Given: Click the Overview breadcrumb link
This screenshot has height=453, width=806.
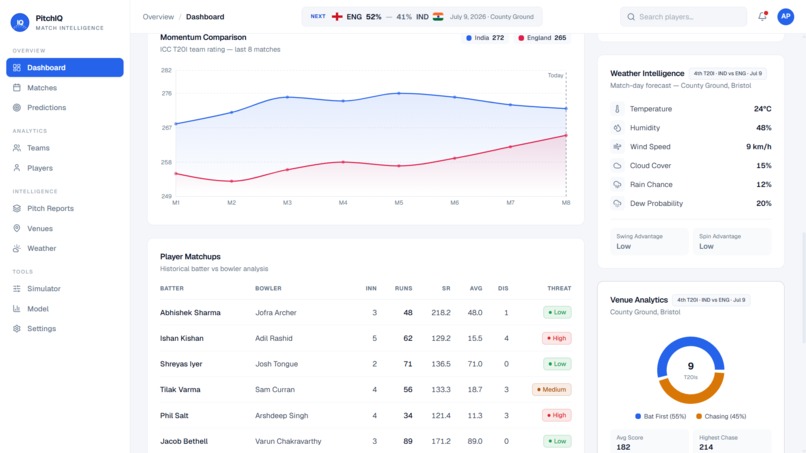Looking at the screenshot, I should coord(158,17).
